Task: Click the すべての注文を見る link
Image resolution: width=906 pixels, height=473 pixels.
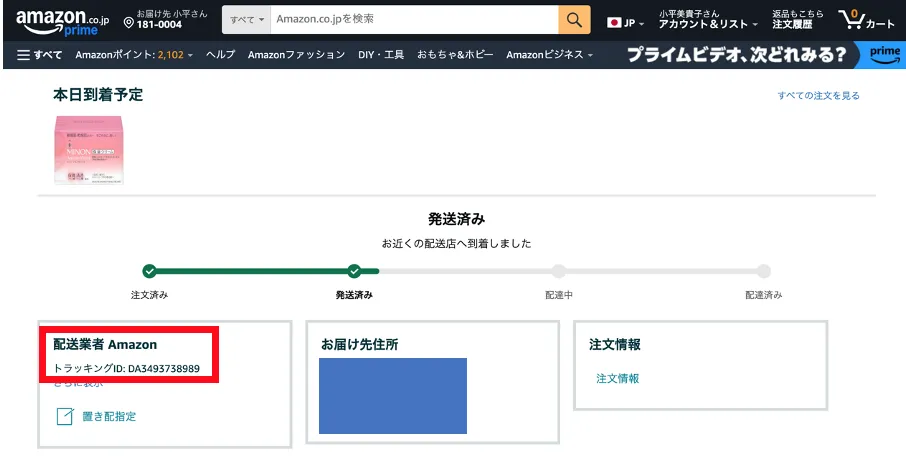Action: [x=818, y=96]
